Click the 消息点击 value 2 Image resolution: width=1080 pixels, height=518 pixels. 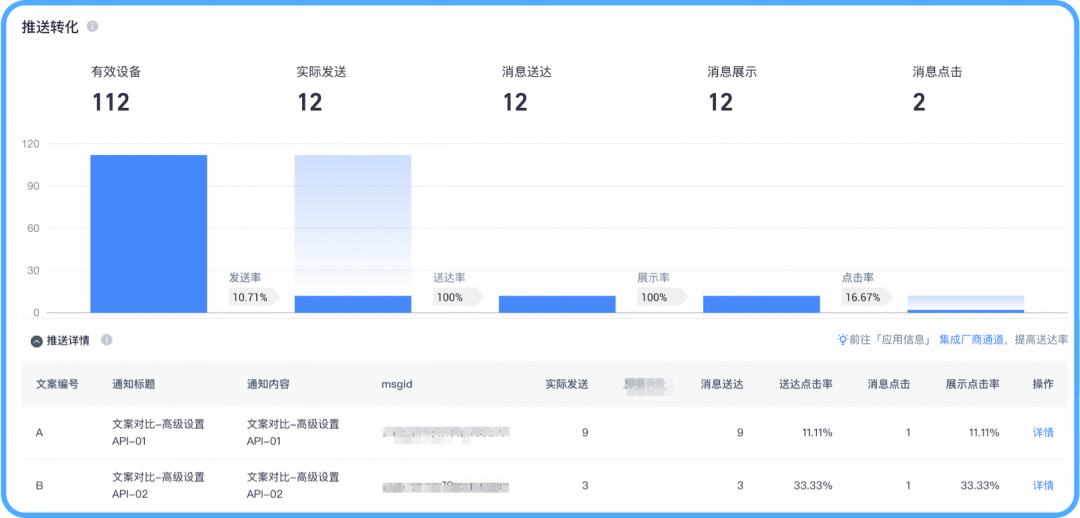point(919,103)
